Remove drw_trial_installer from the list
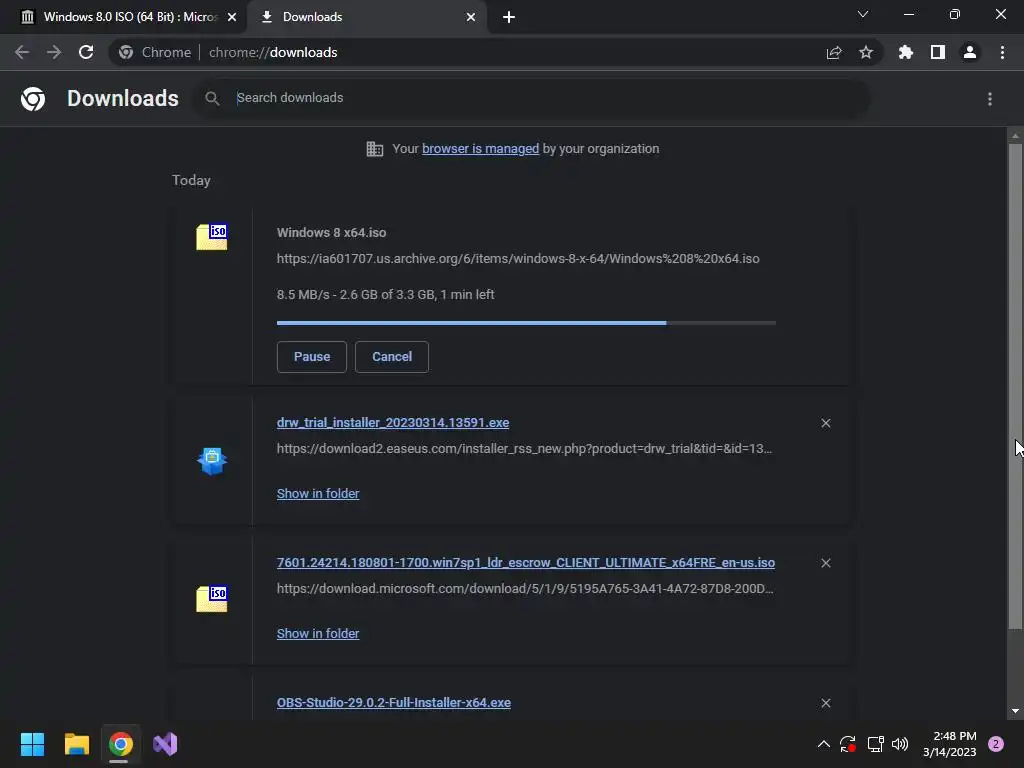Image resolution: width=1024 pixels, height=768 pixels. [825, 423]
